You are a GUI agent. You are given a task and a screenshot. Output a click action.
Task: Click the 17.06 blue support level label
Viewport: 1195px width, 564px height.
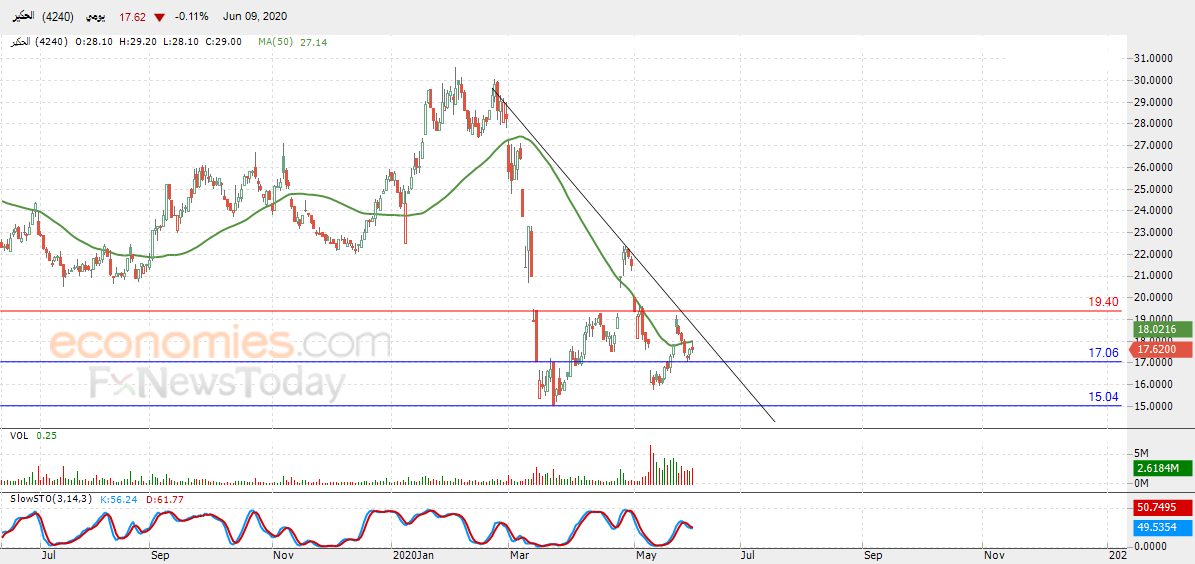click(x=1103, y=352)
